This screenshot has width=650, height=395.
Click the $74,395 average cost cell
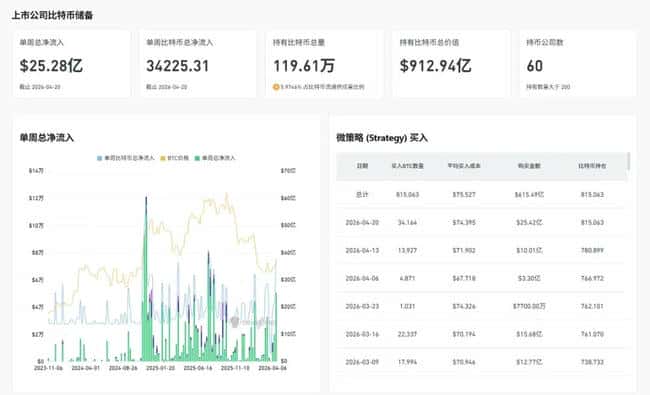[x=464, y=223]
